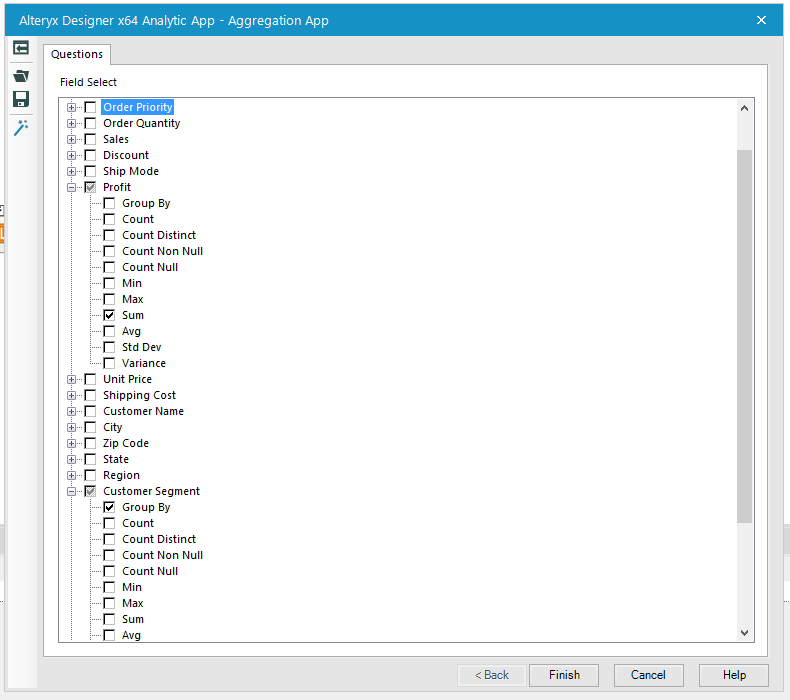Select the Customer Name tree label
Screen dimensions: 790x700
click(143, 411)
